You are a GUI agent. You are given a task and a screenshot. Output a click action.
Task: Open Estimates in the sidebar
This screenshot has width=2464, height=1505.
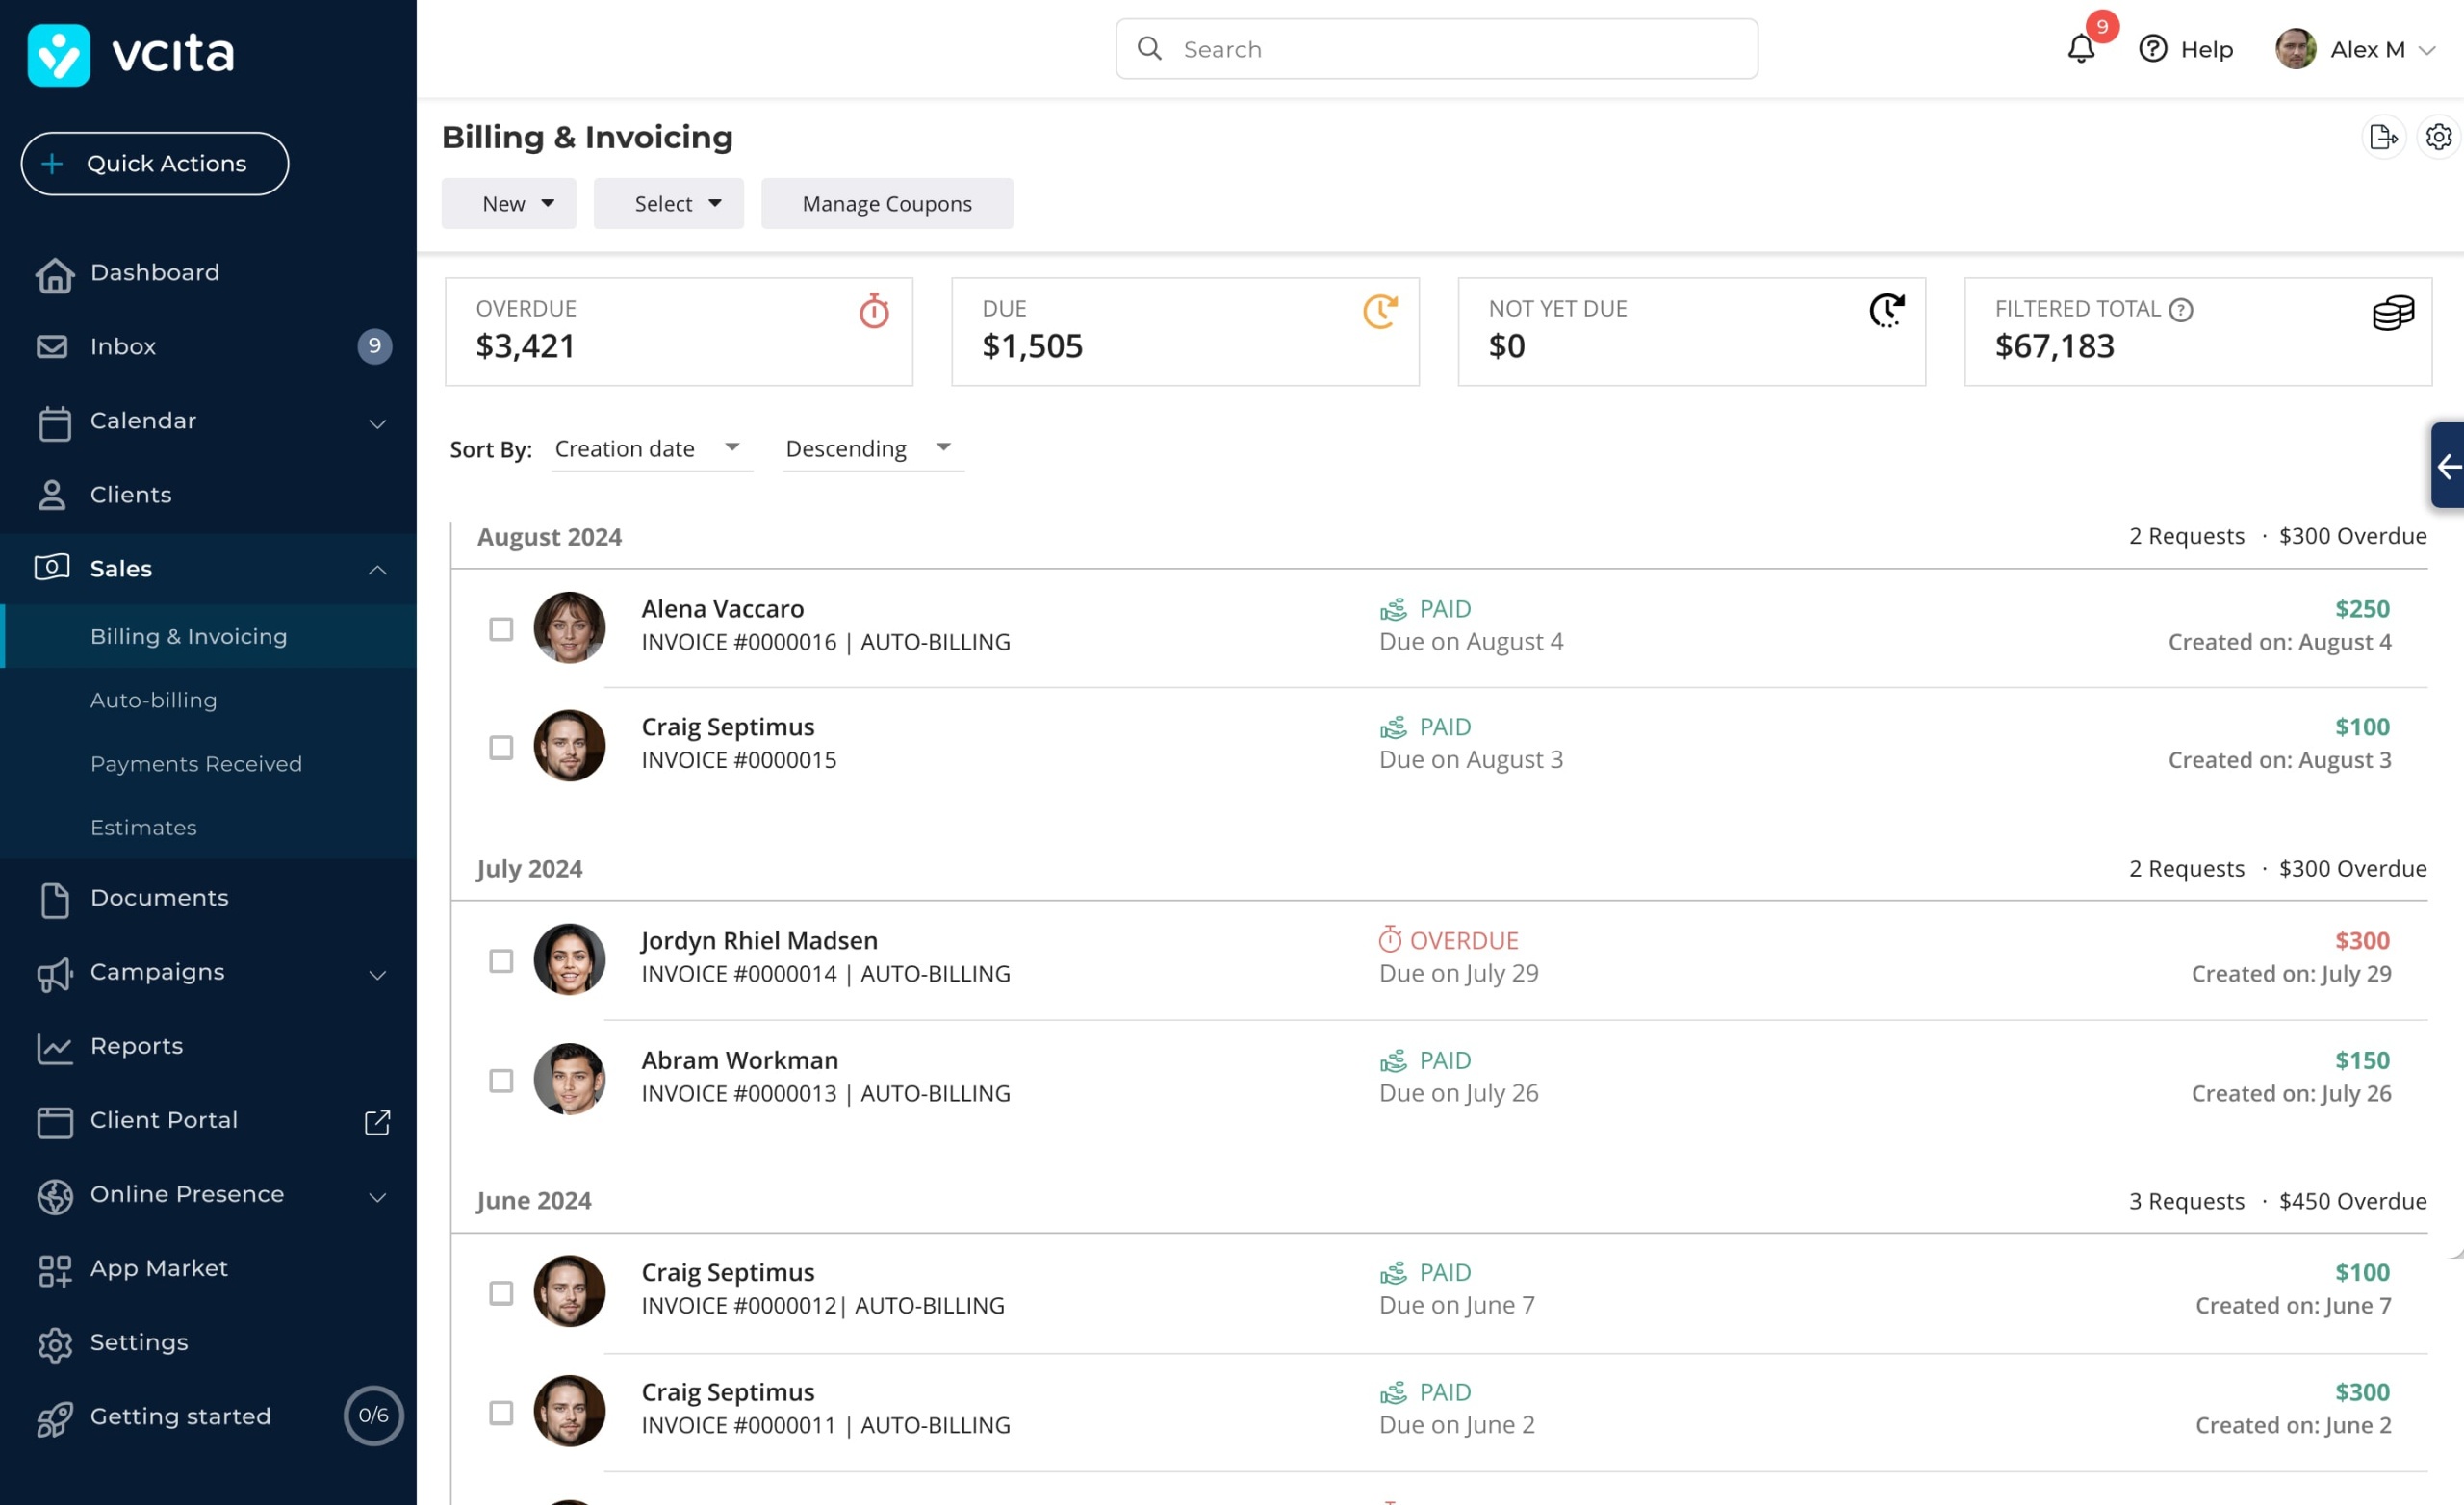[x=143, y=828]
